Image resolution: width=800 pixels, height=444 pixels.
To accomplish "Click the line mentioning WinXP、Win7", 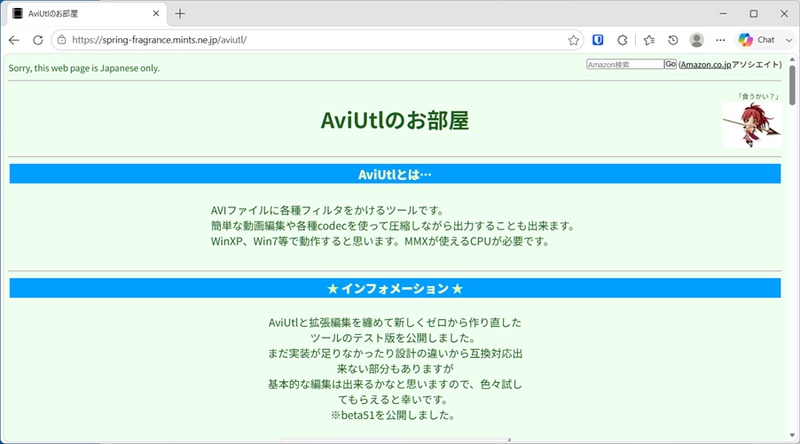I will 381,241.
